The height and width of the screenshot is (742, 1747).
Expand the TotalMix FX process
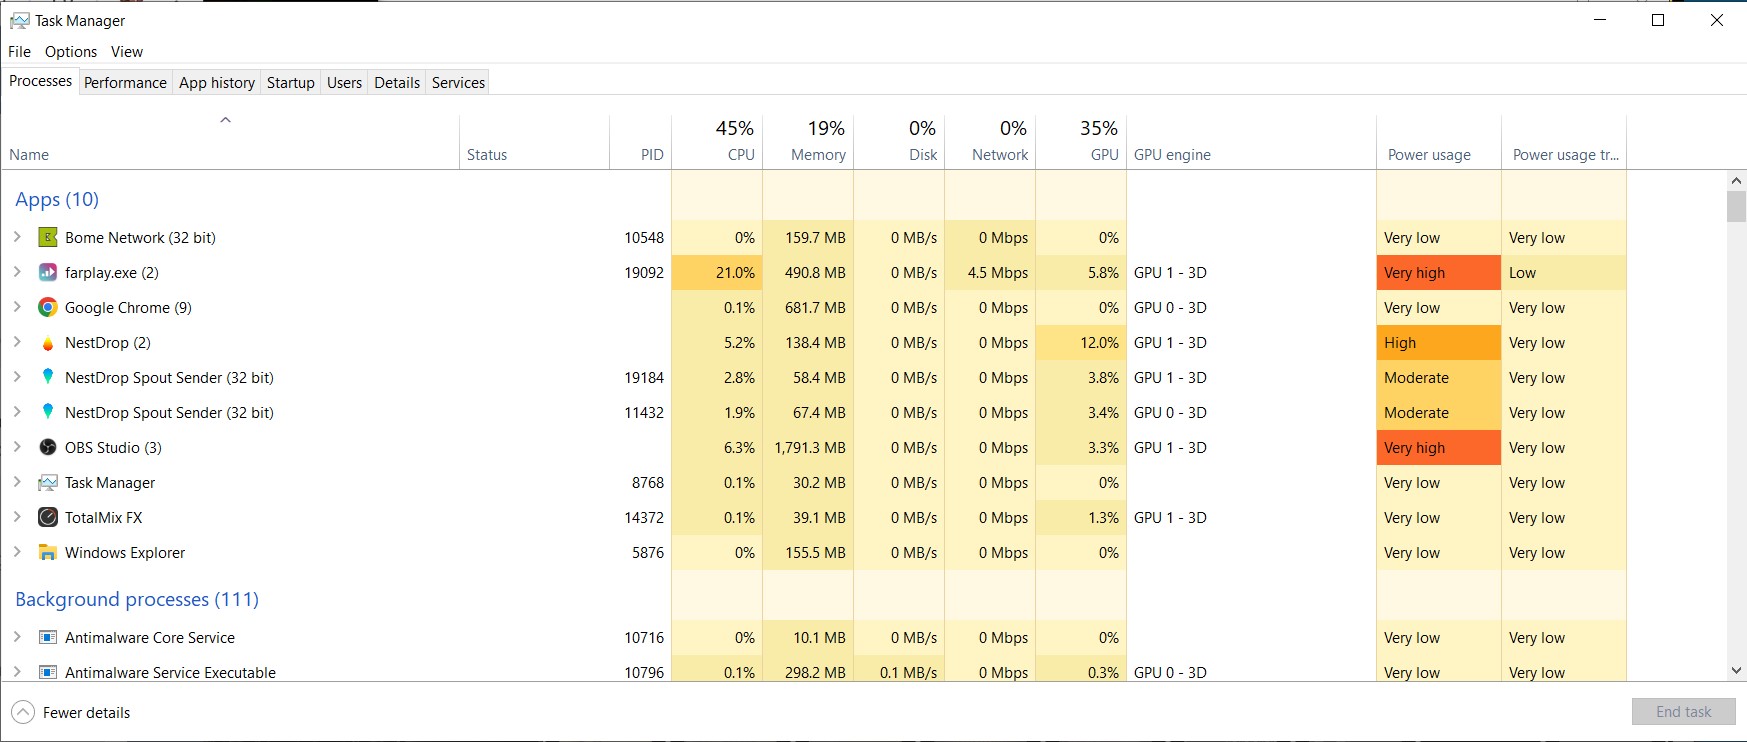point(17,517)
